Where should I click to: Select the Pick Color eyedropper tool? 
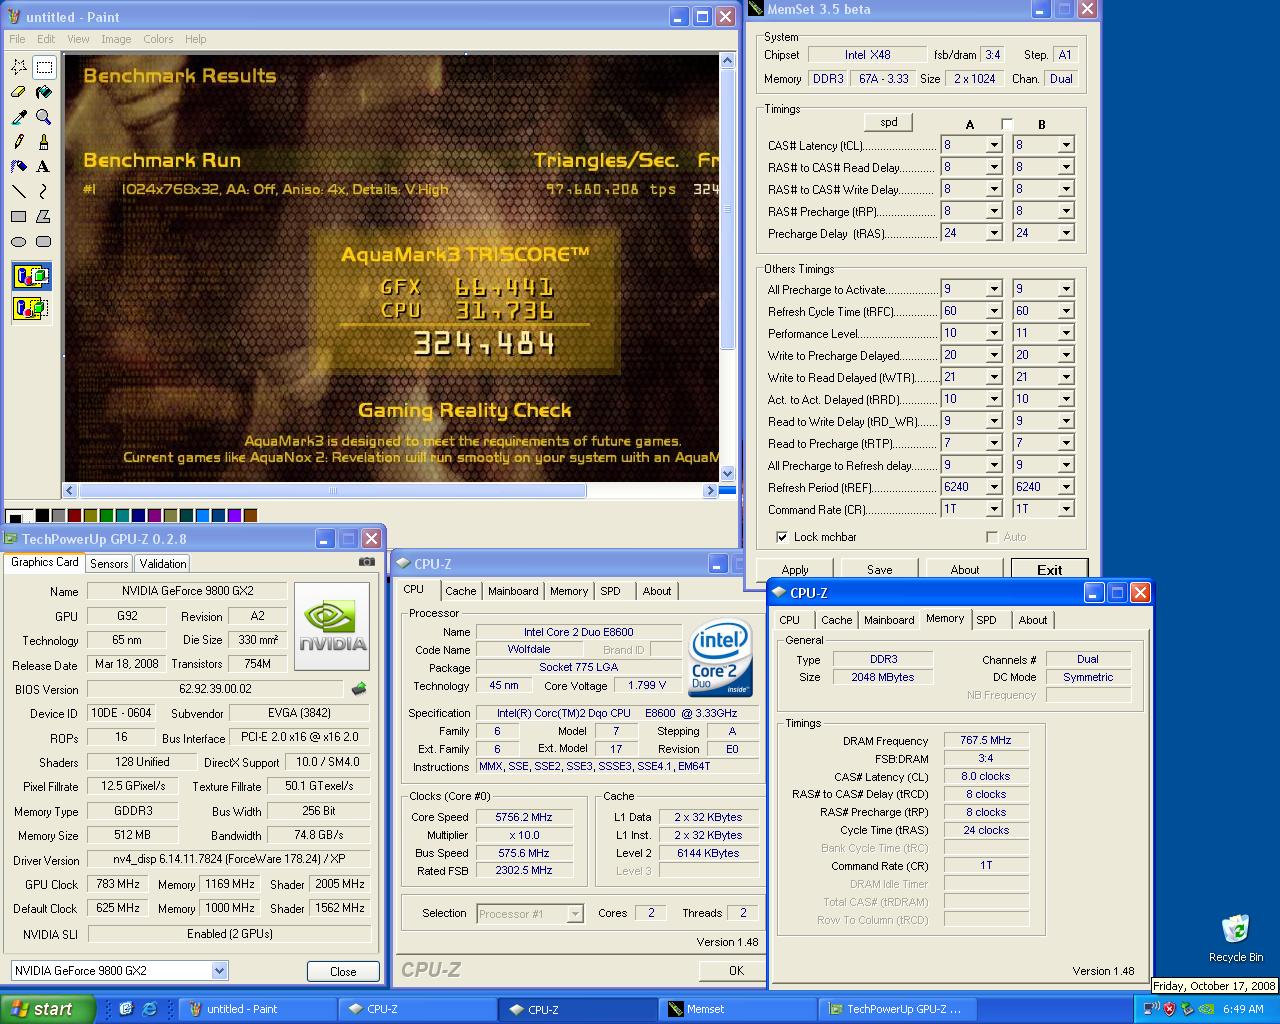19,117
